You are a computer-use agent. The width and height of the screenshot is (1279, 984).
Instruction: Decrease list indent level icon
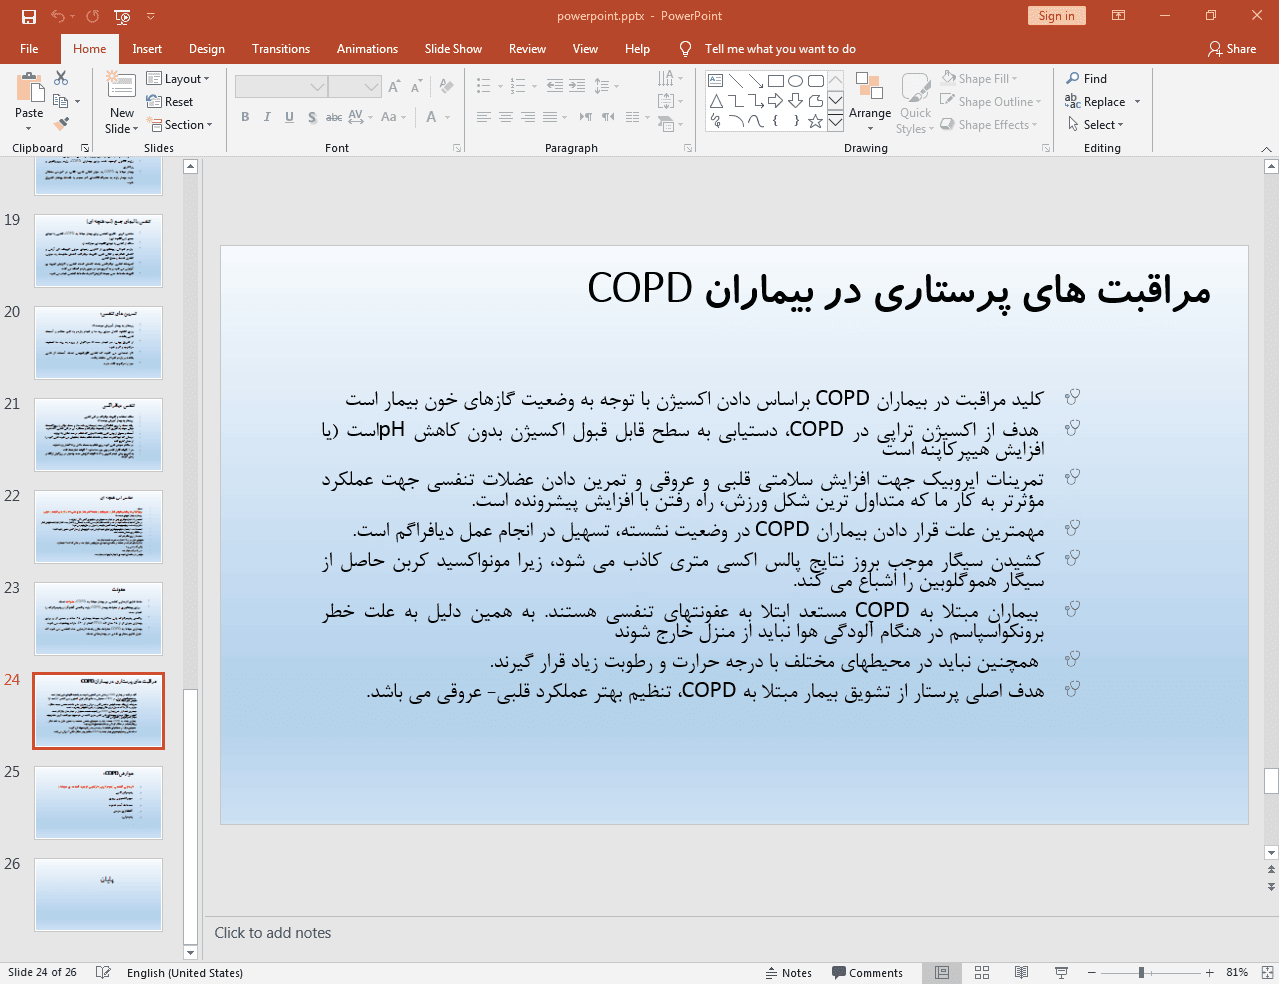(x=554, y=86)
